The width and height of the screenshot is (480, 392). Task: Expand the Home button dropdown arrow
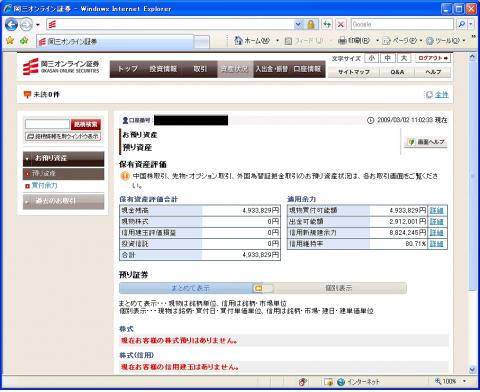(277, 41)
